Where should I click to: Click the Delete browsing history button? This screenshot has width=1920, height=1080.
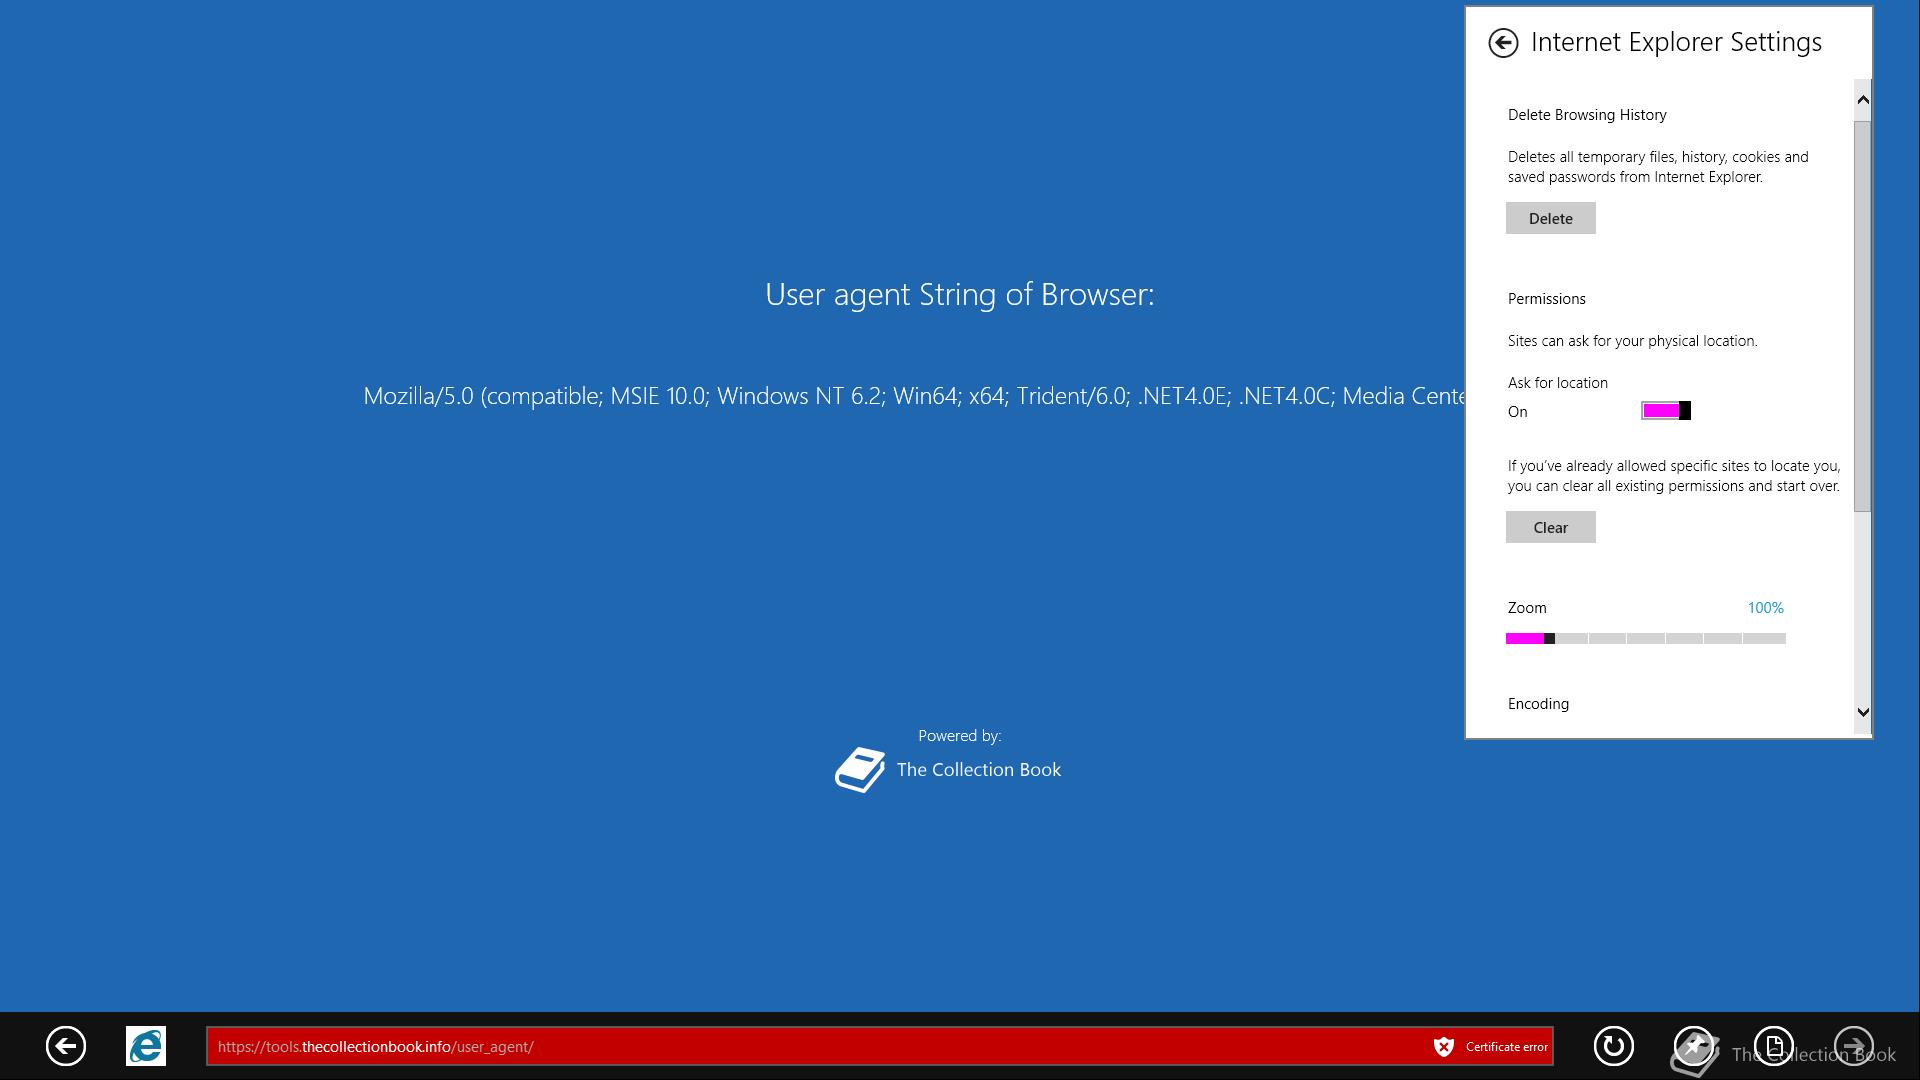coord(1550,219)
